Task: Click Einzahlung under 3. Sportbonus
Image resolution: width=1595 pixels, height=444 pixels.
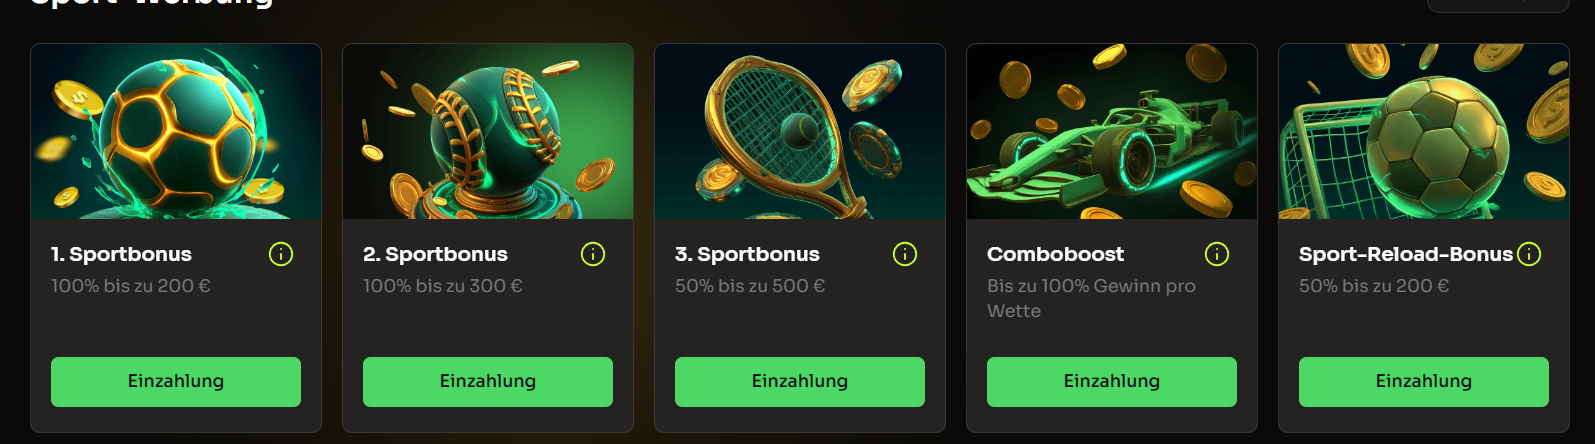Action: tap(800, 382)
